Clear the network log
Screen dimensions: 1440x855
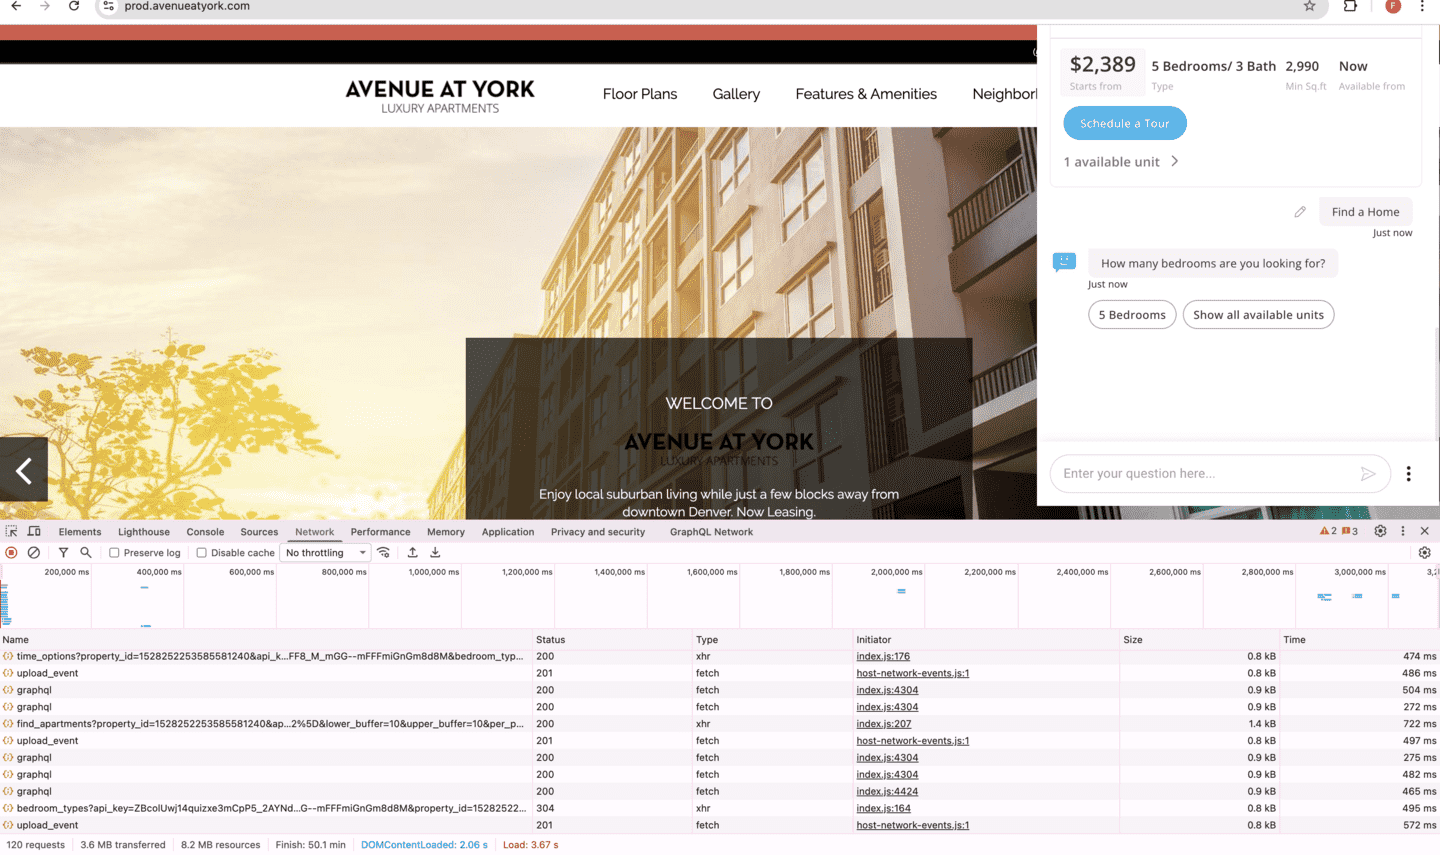point(34,553)
